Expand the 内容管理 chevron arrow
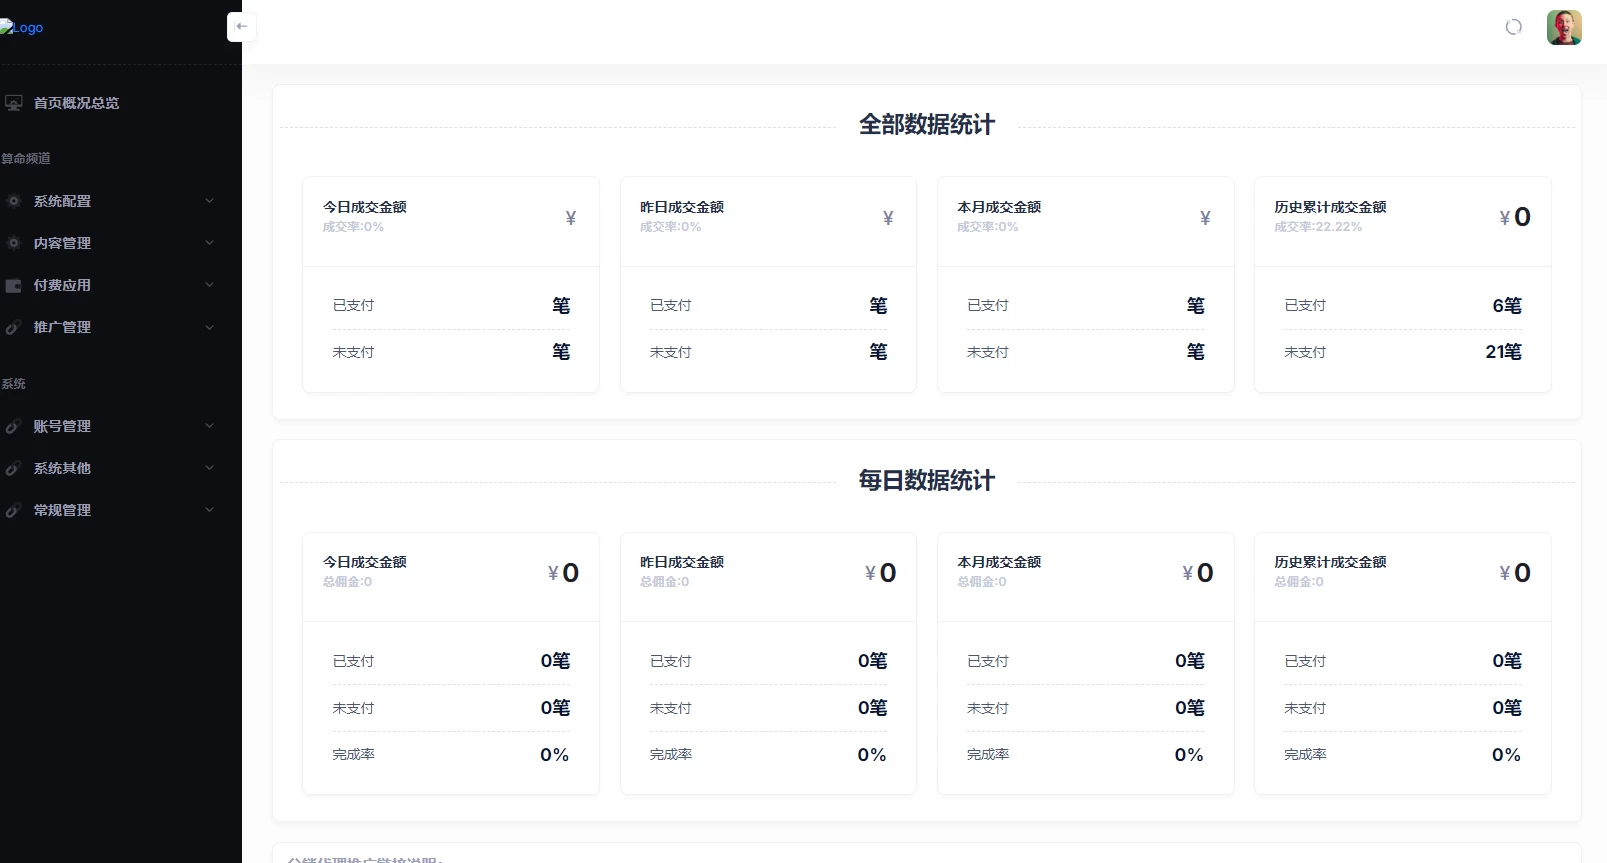 [x=209, y=243]
